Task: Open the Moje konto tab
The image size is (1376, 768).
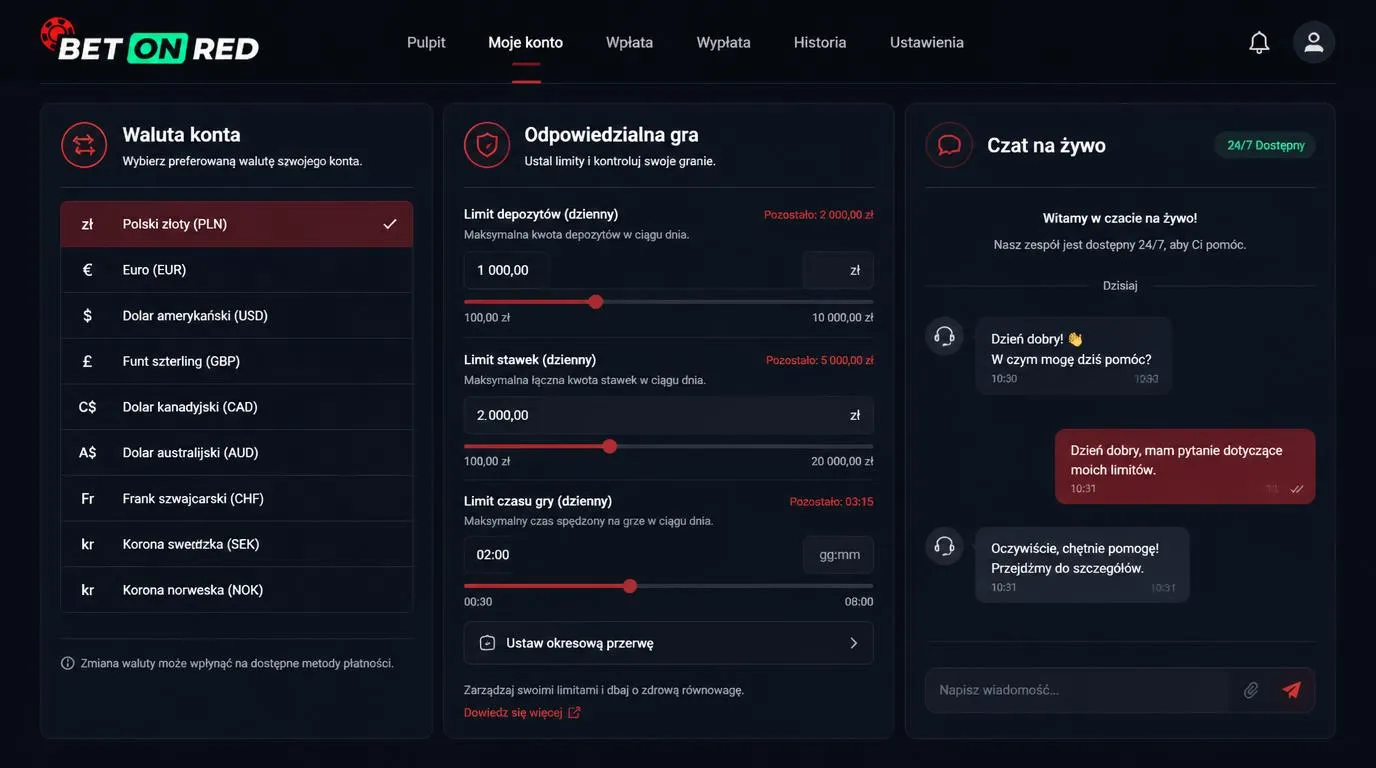Action: 526,42
